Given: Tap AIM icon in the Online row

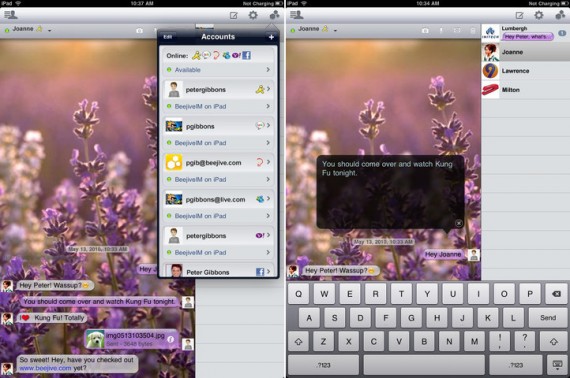Looking at the screenshot, I should click(196, 55).
